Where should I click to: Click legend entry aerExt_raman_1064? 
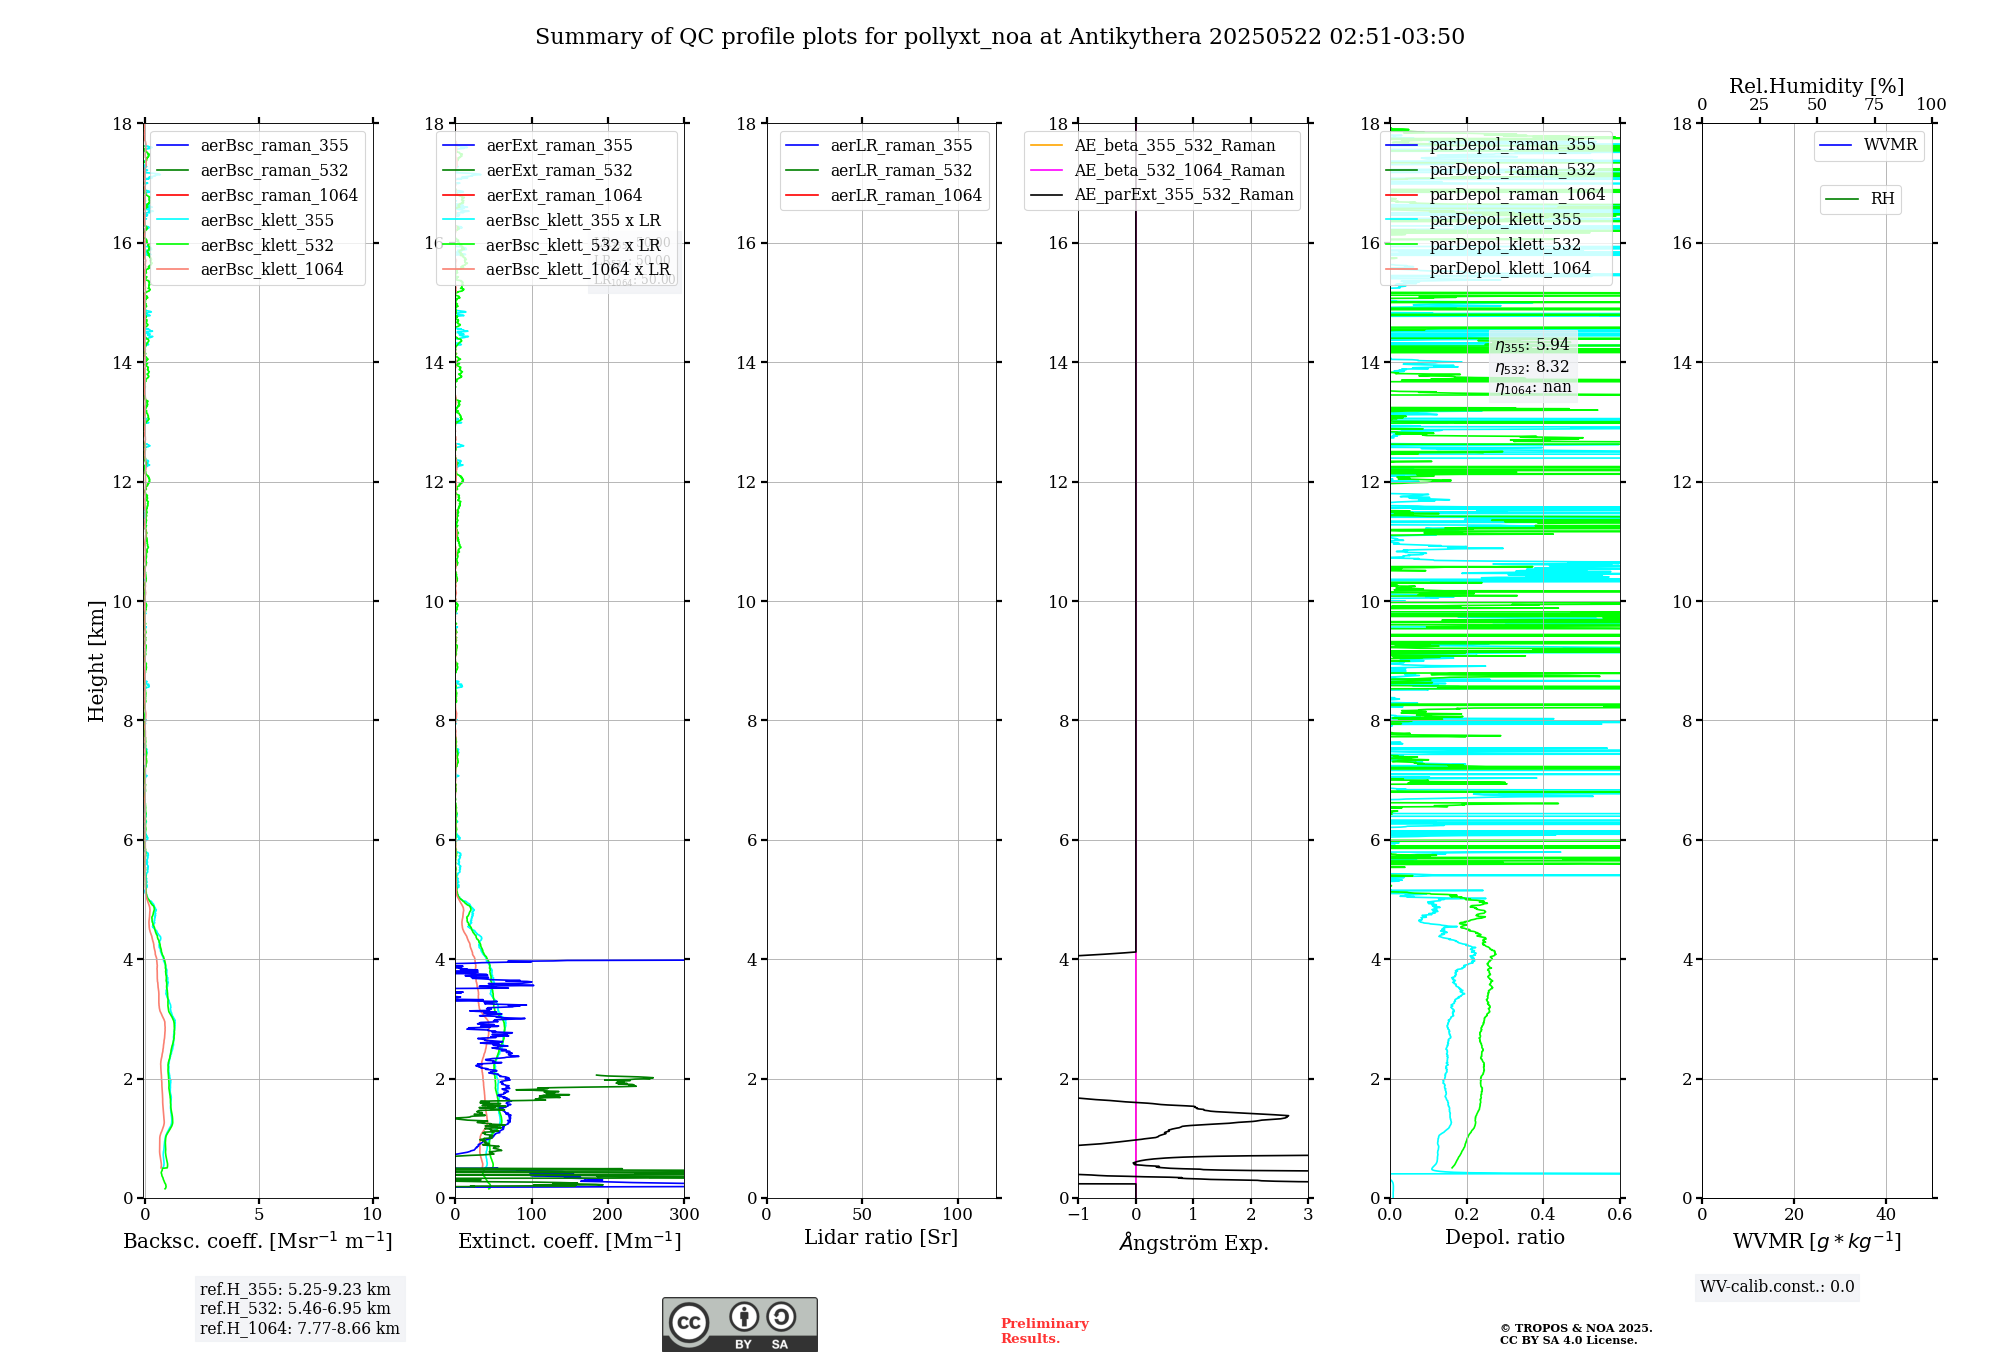pos(544,196)
